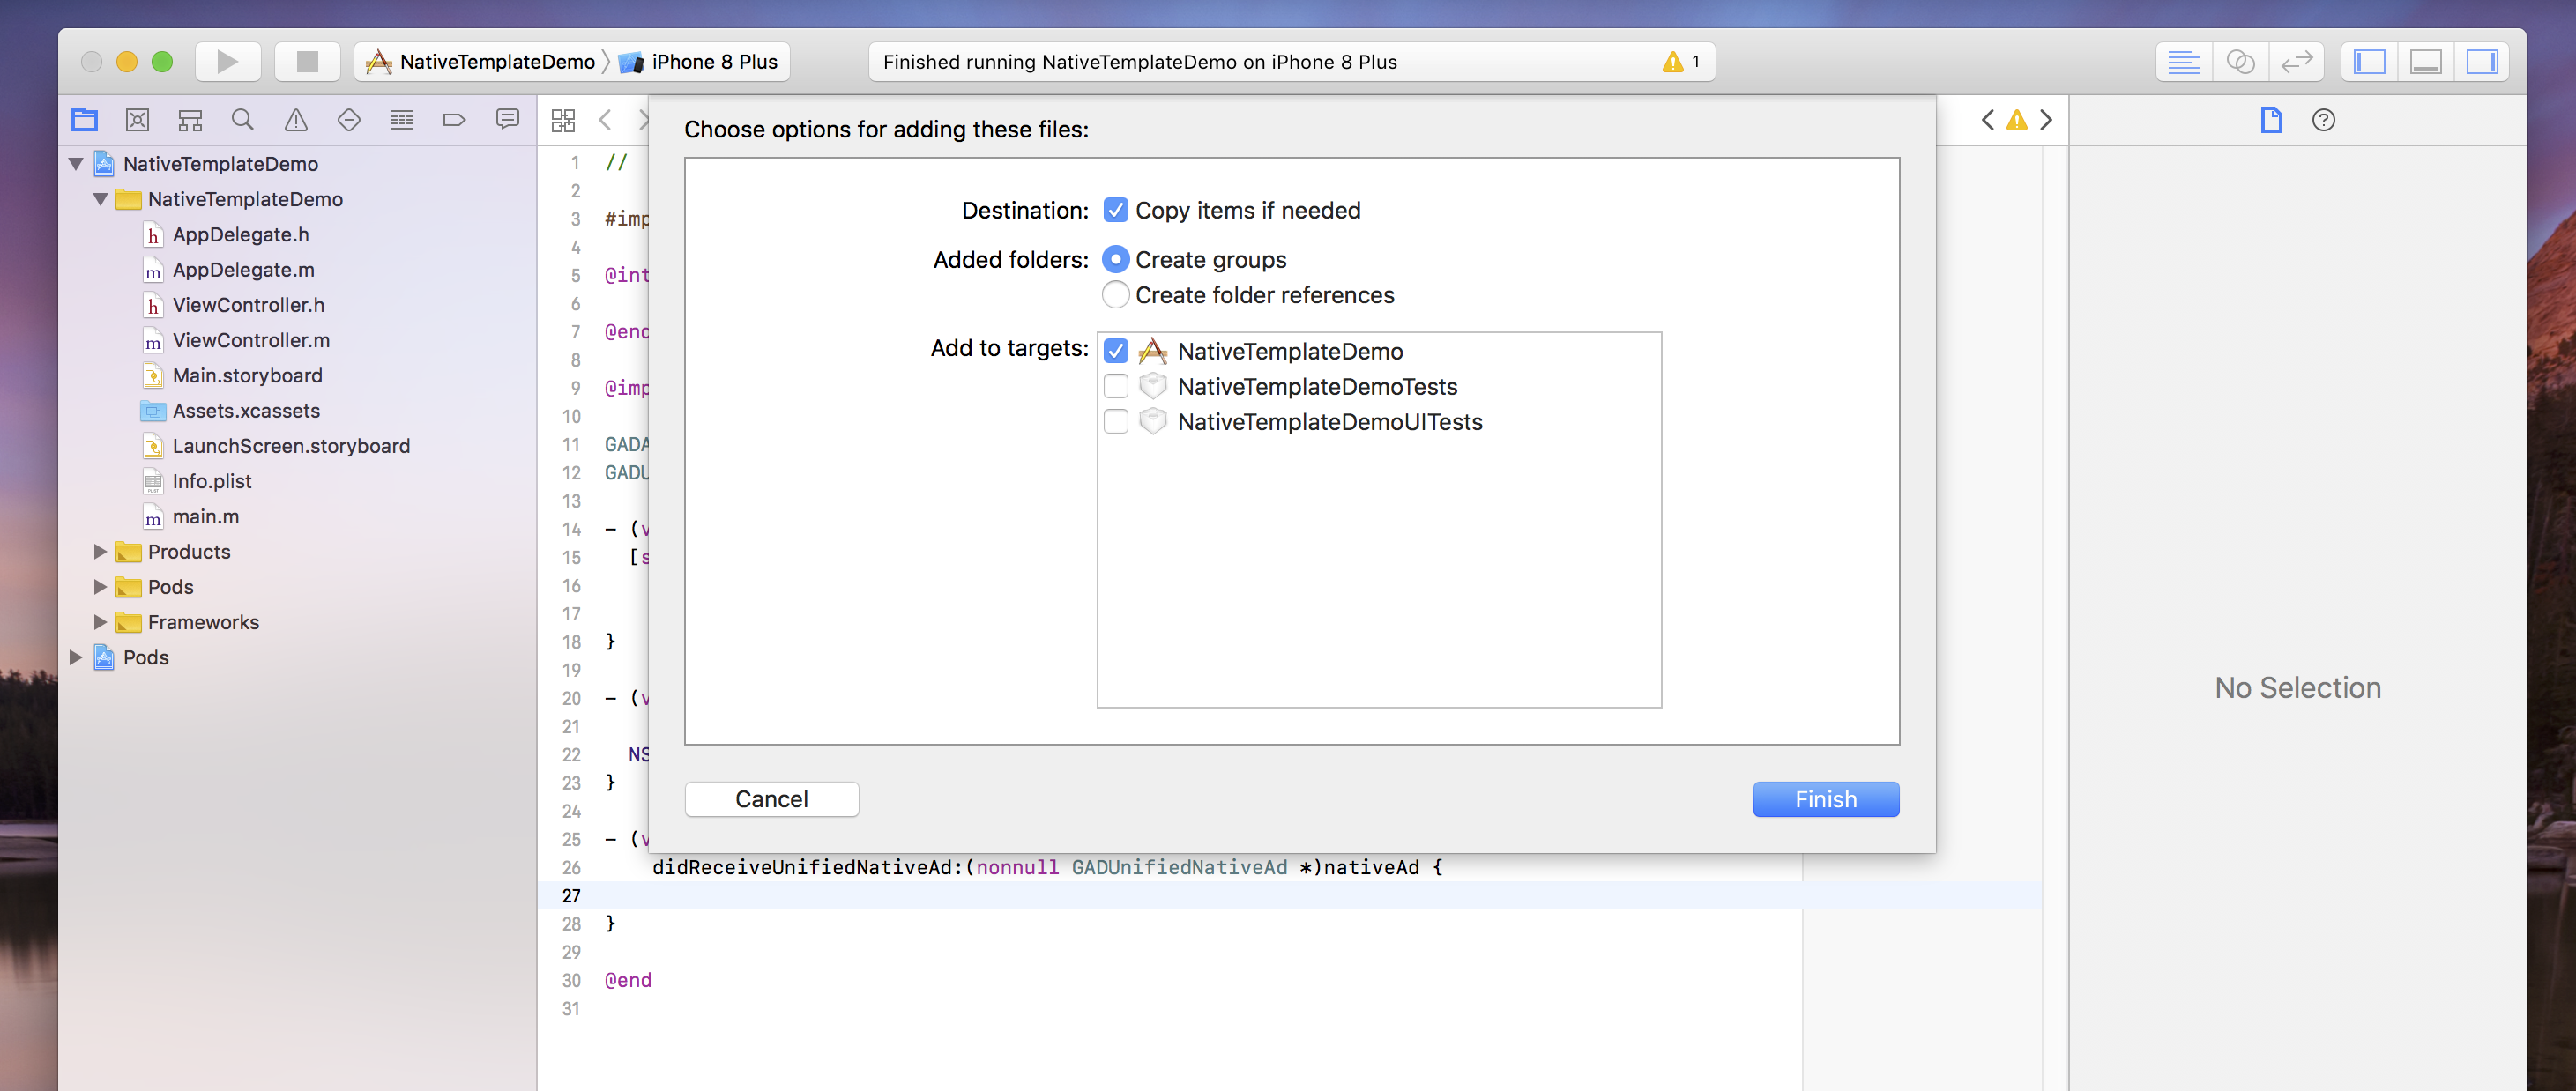Viewport: 2576px width, 1091px height.
Task: Click the Run play button
Action: pos(227,62)
